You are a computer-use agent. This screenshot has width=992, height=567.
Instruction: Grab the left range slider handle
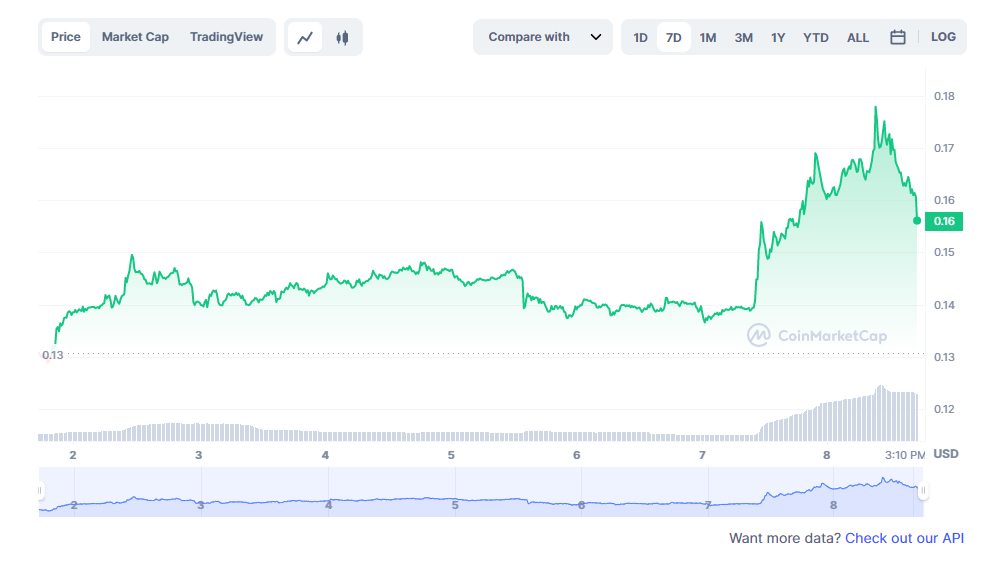(40, 490)
